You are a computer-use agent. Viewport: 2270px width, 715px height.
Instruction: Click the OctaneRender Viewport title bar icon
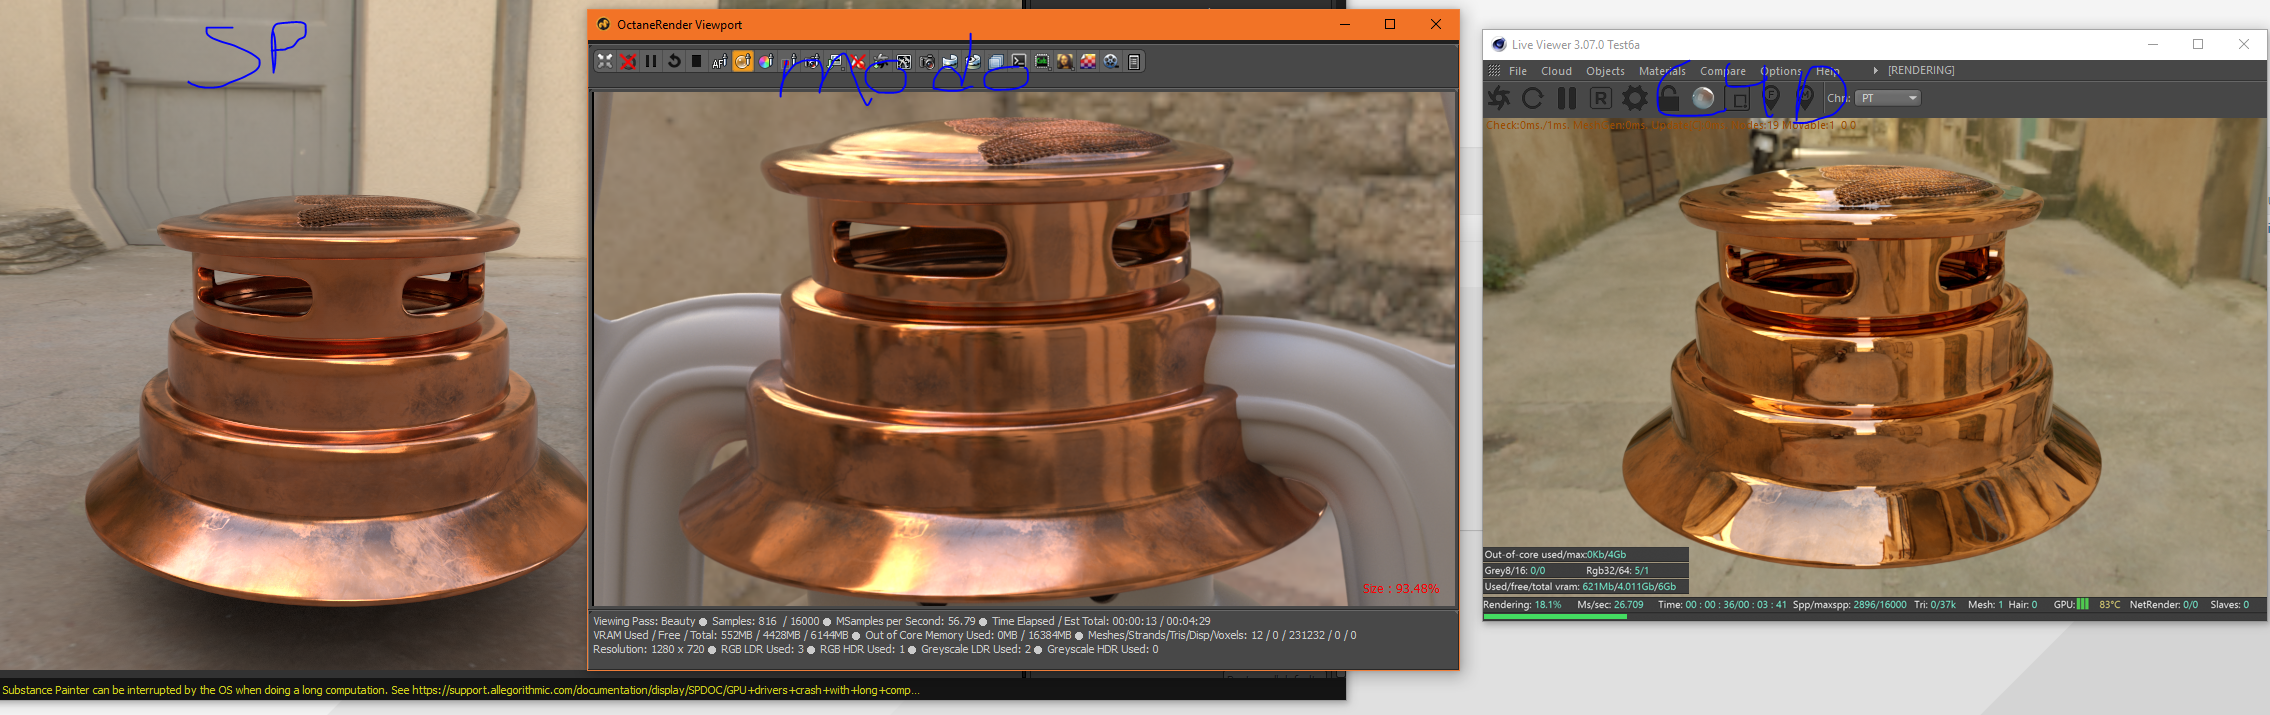point(603,24)
